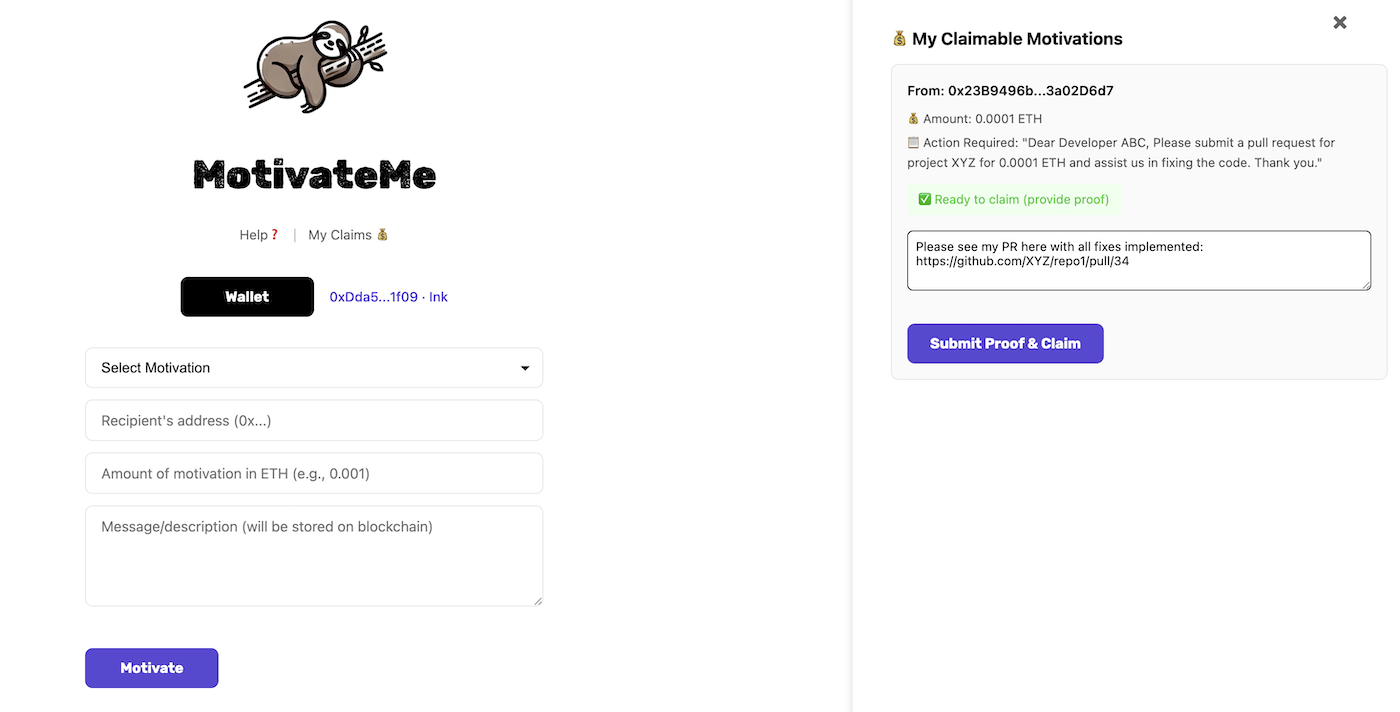Viewport: 1400px width, 712px height.
Task: Click the proof text box containing the PR link
Action: tap(1138, 261)
